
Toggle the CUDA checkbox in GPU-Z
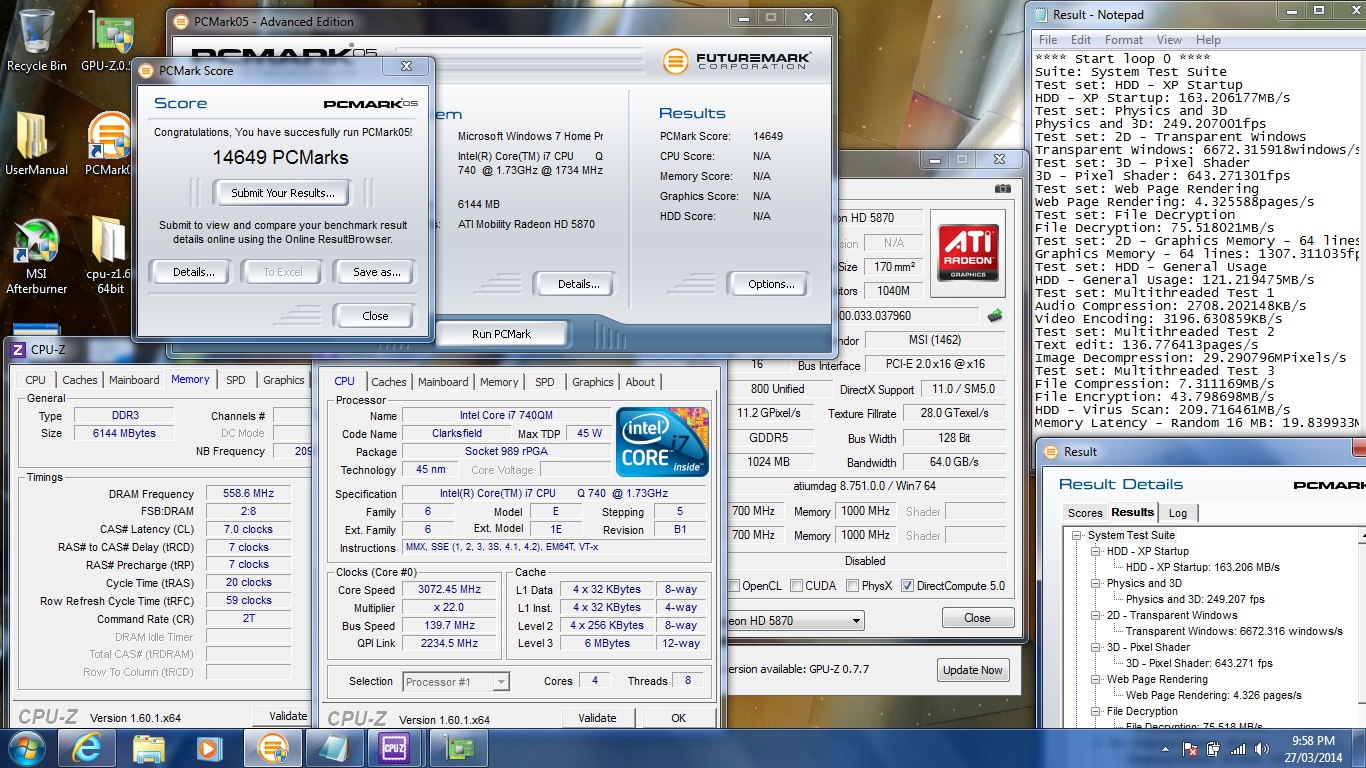tap(795, 586)
